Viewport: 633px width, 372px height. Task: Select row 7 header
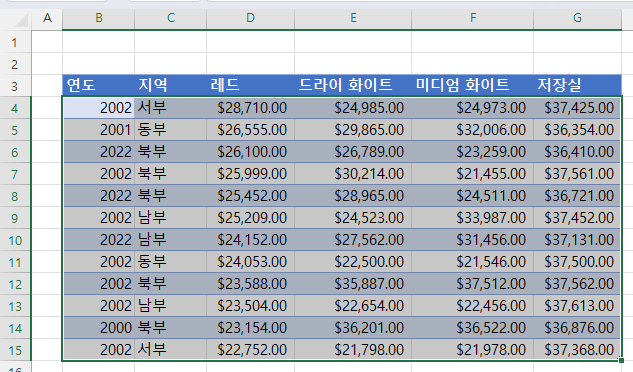(x=15, y=174)
